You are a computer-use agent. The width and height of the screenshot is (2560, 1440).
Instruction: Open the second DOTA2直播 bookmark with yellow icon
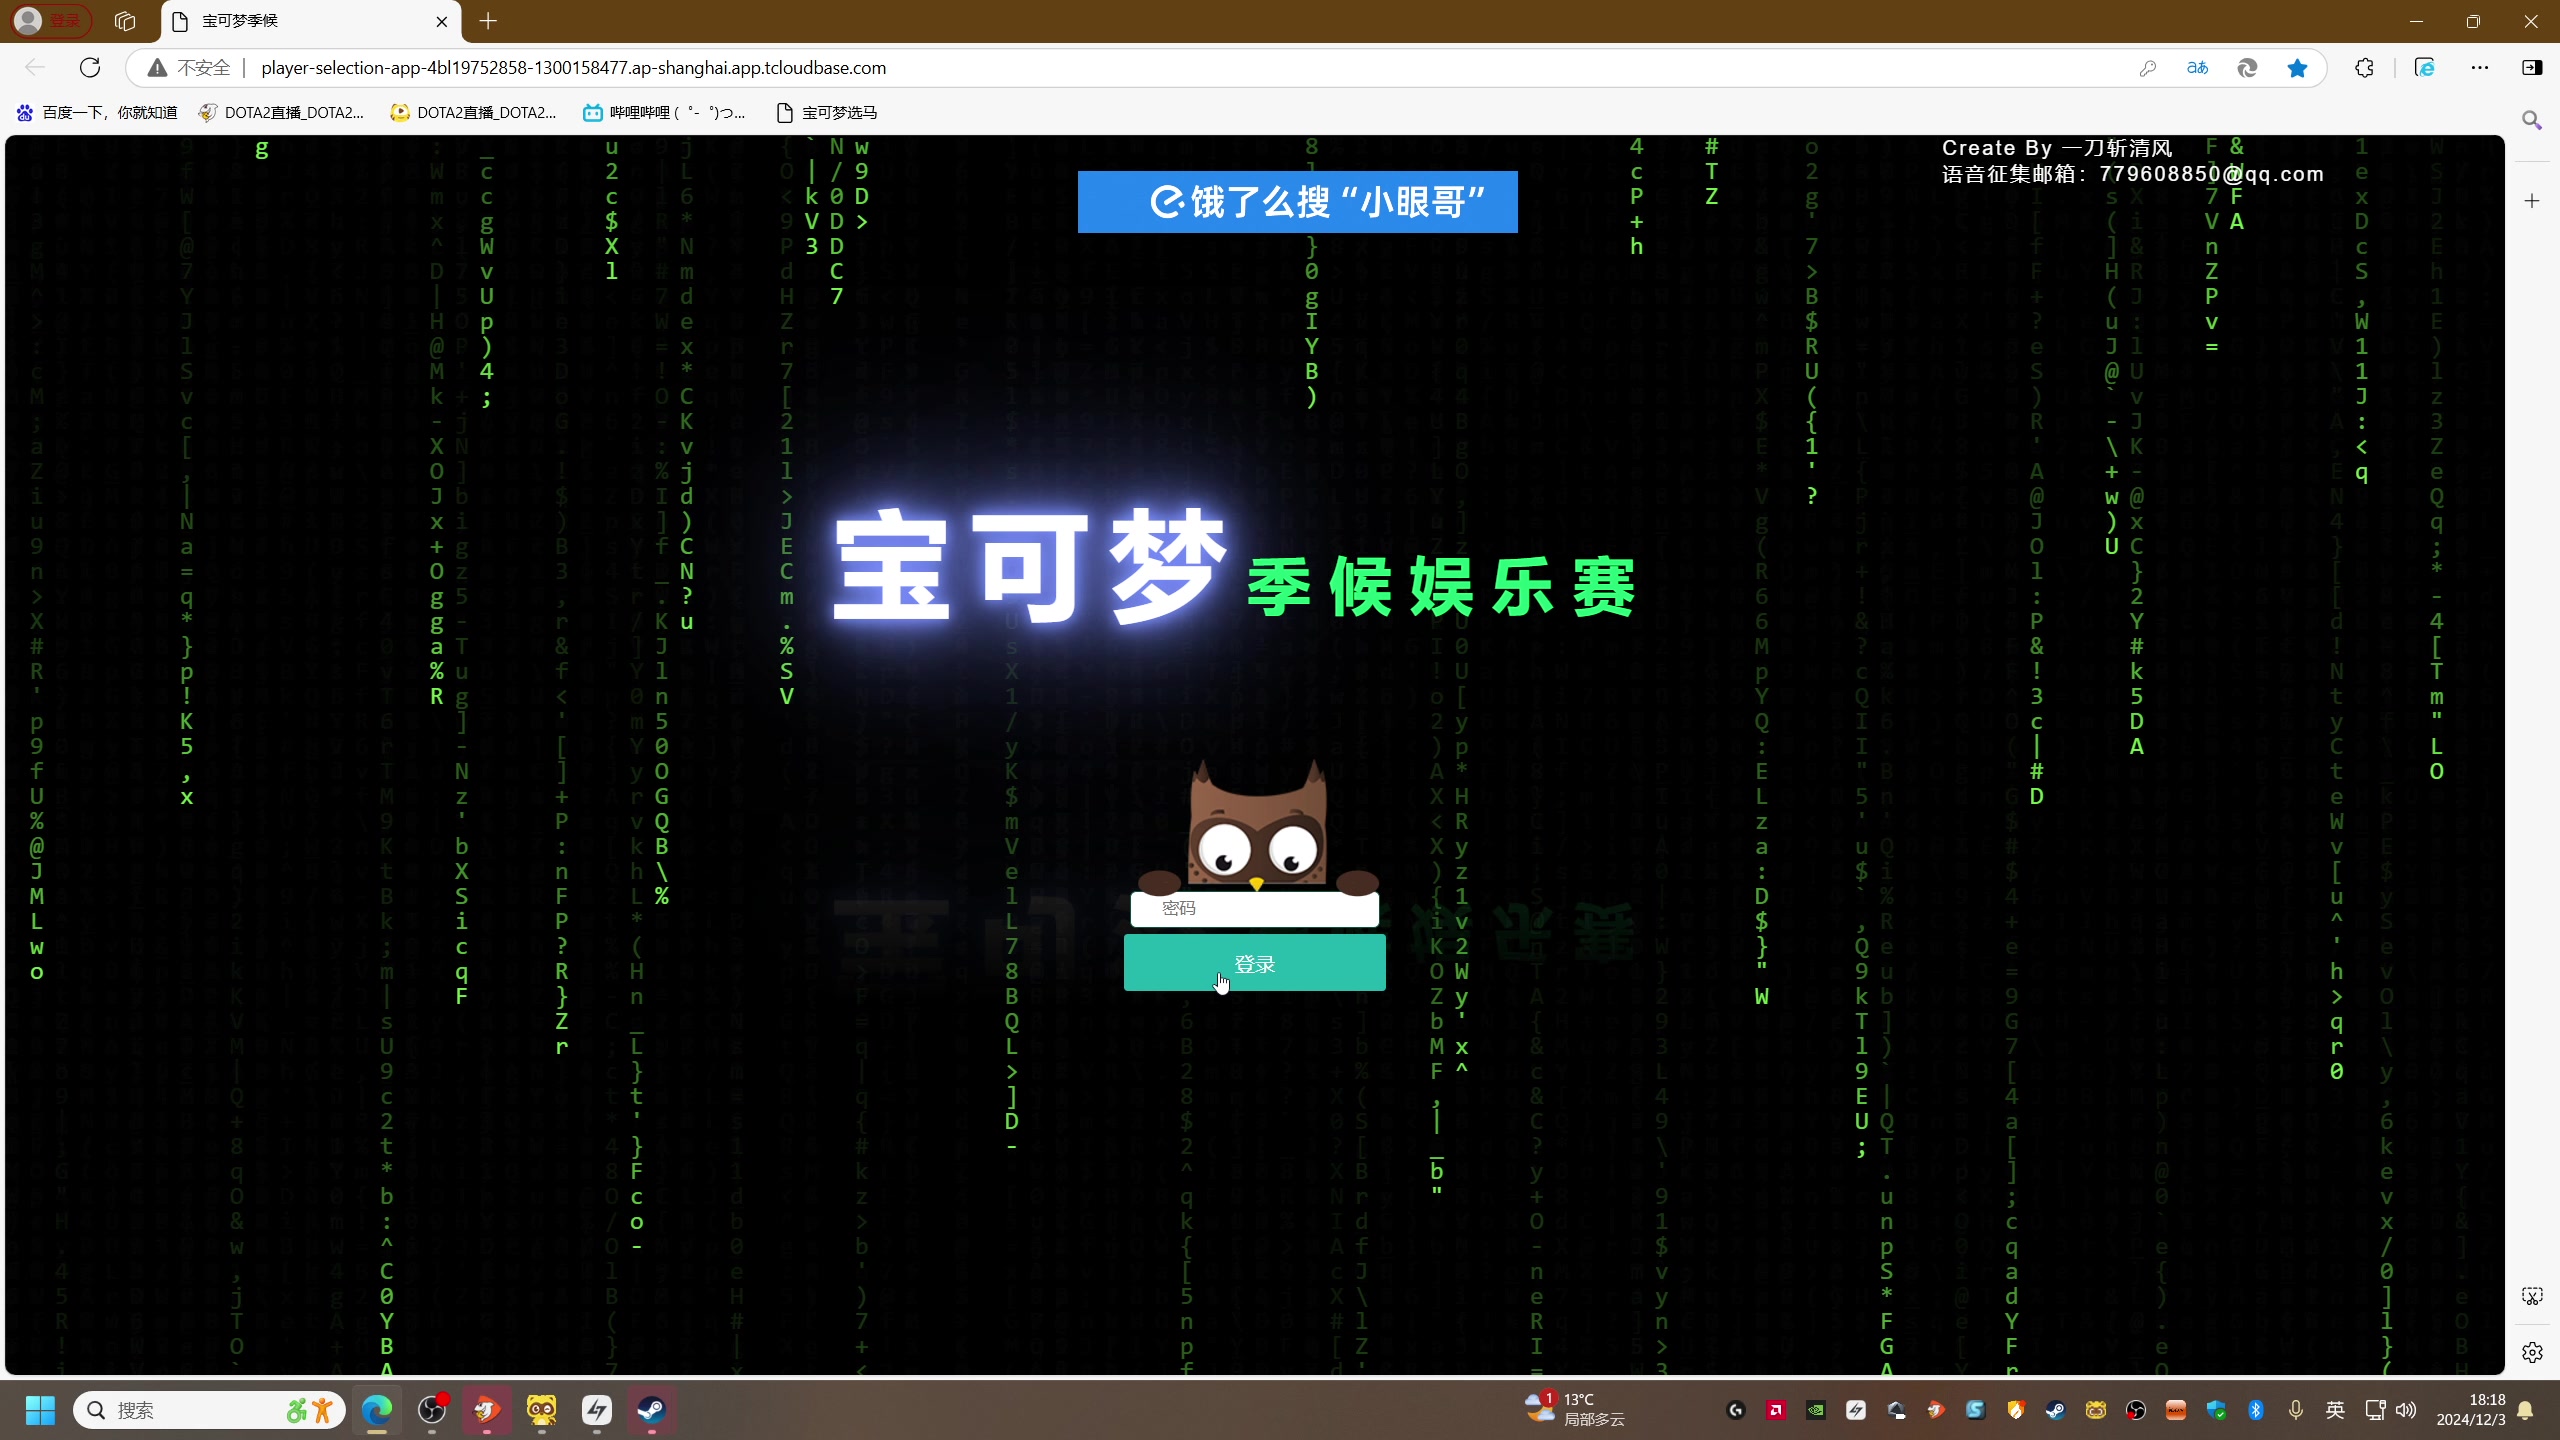click(473, 112)
